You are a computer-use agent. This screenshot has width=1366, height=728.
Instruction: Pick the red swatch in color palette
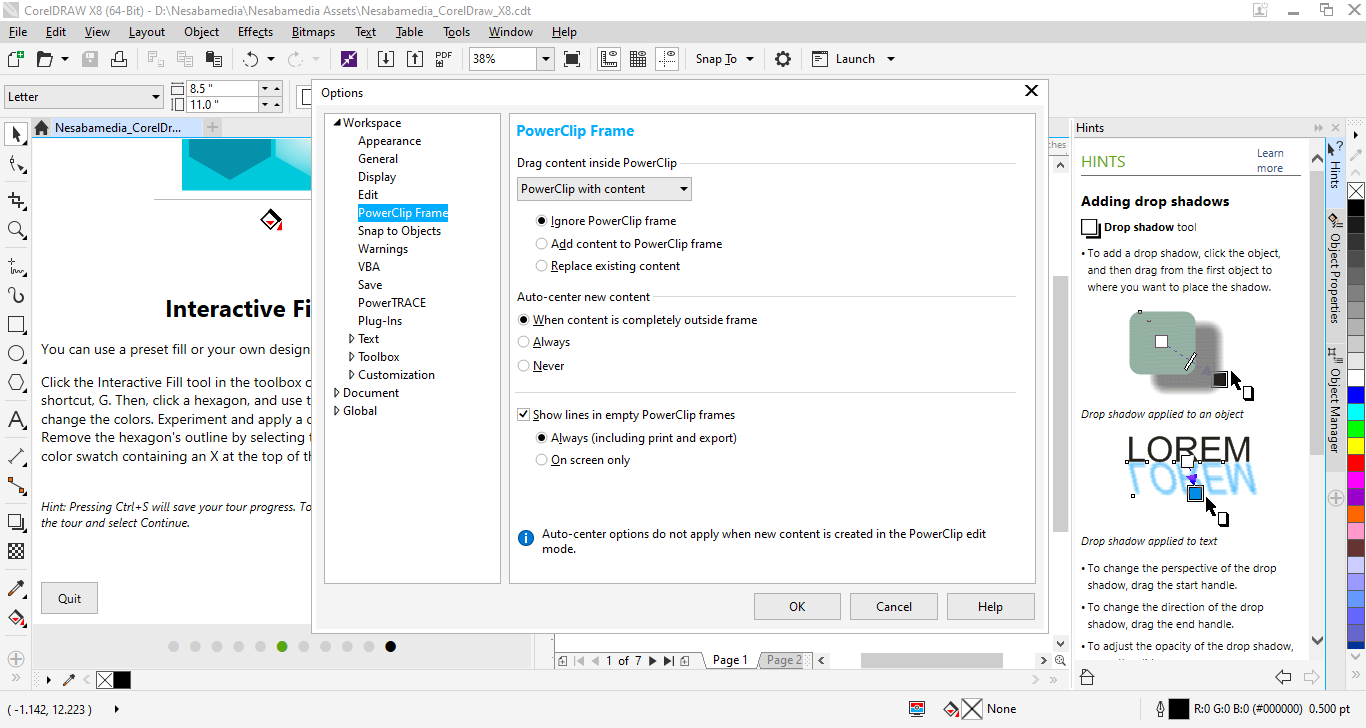(x=1355, y=463)
